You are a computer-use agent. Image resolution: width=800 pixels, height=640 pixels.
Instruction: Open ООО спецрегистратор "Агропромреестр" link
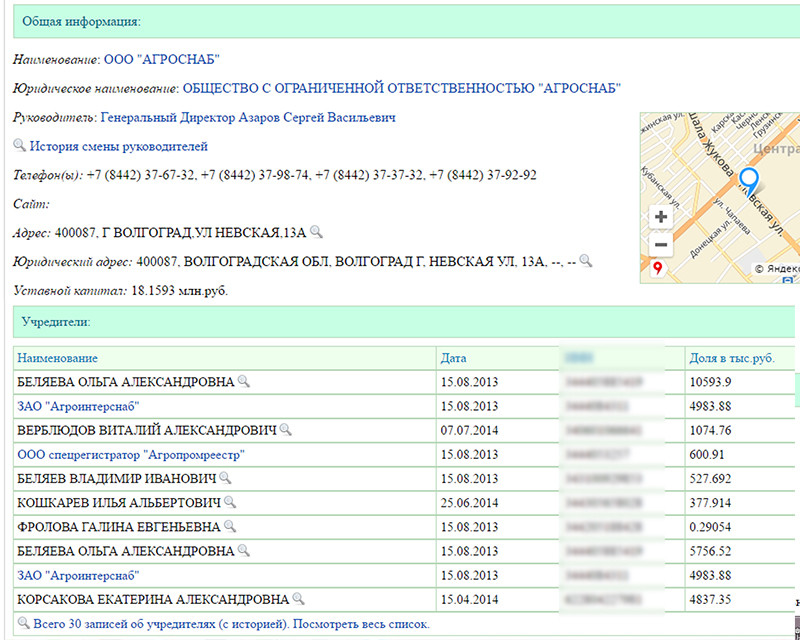(x=131, y=454)
